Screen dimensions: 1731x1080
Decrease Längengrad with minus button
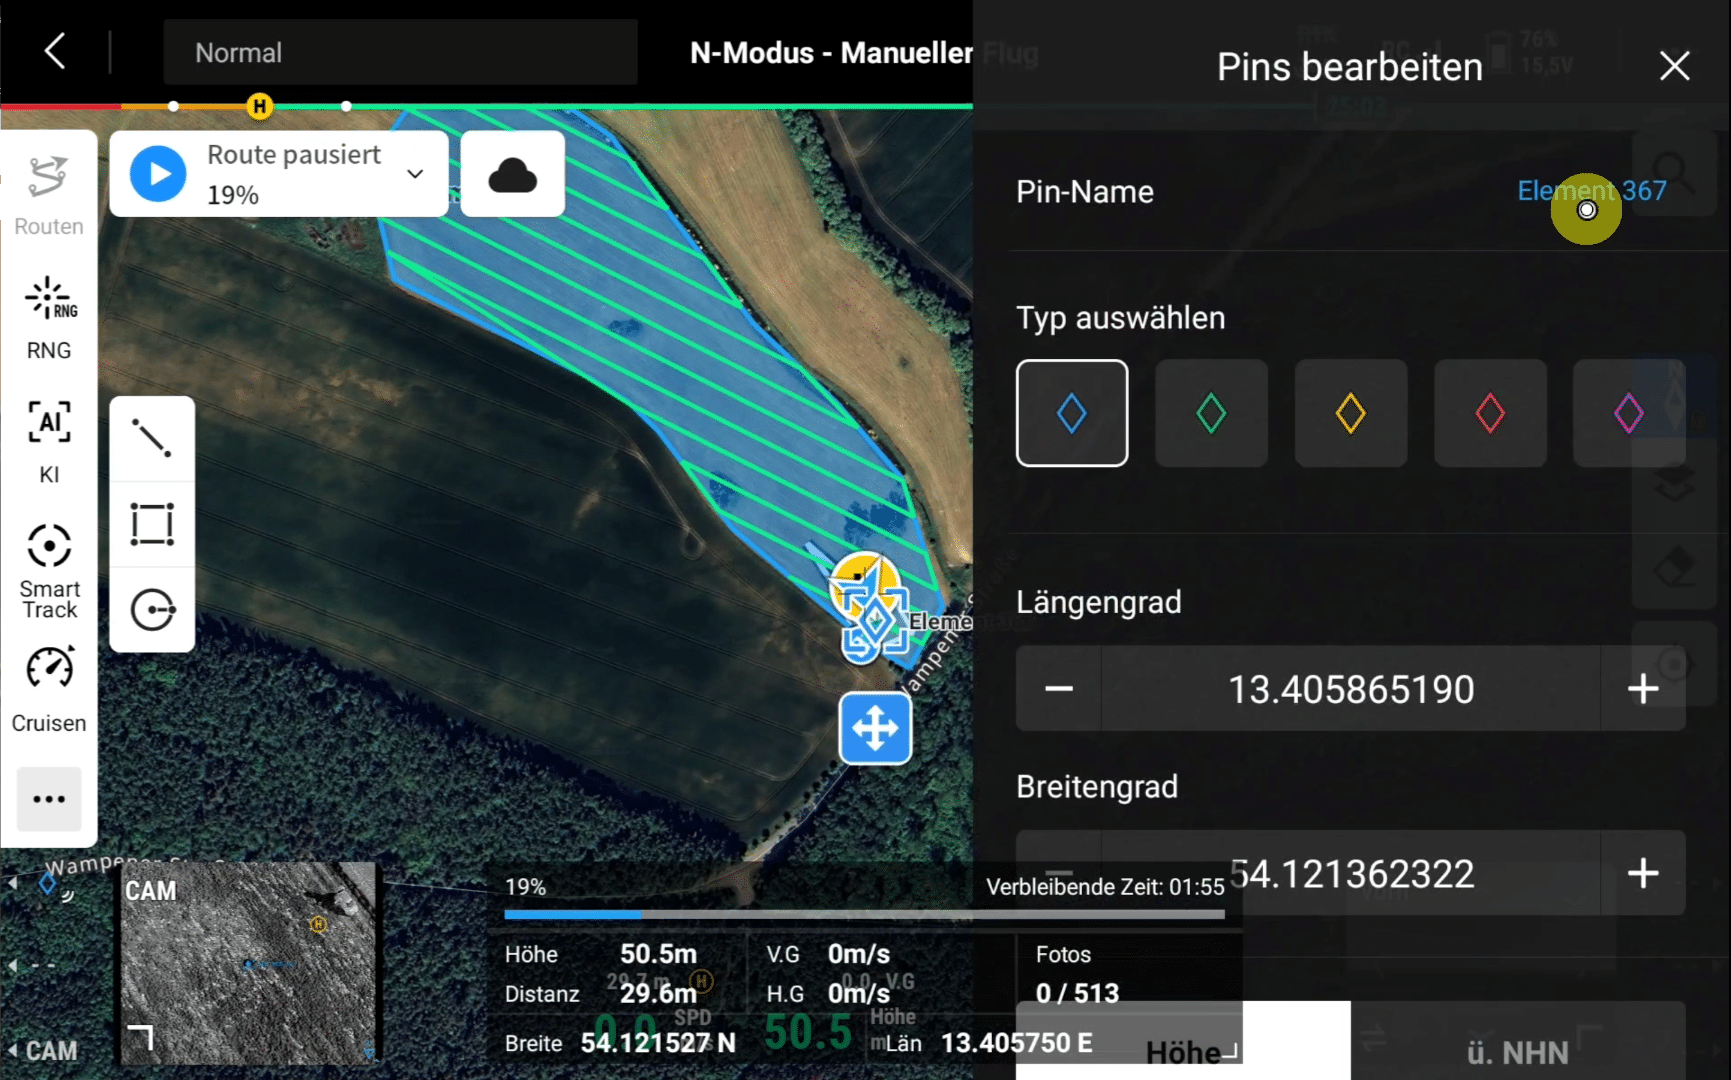point(1059,689)
